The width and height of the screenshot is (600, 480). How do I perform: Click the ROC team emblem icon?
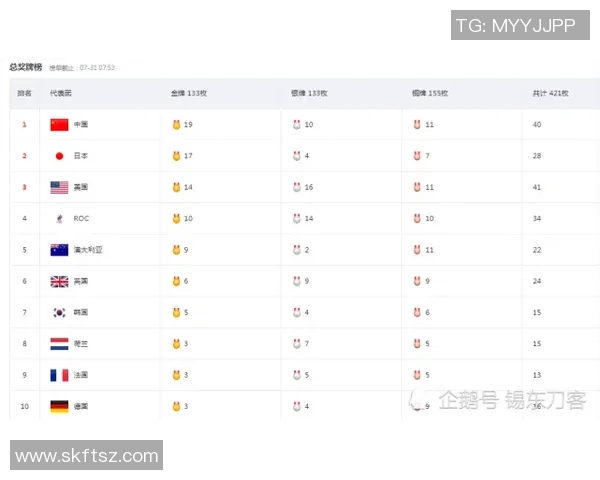click(x=59, y=219)
